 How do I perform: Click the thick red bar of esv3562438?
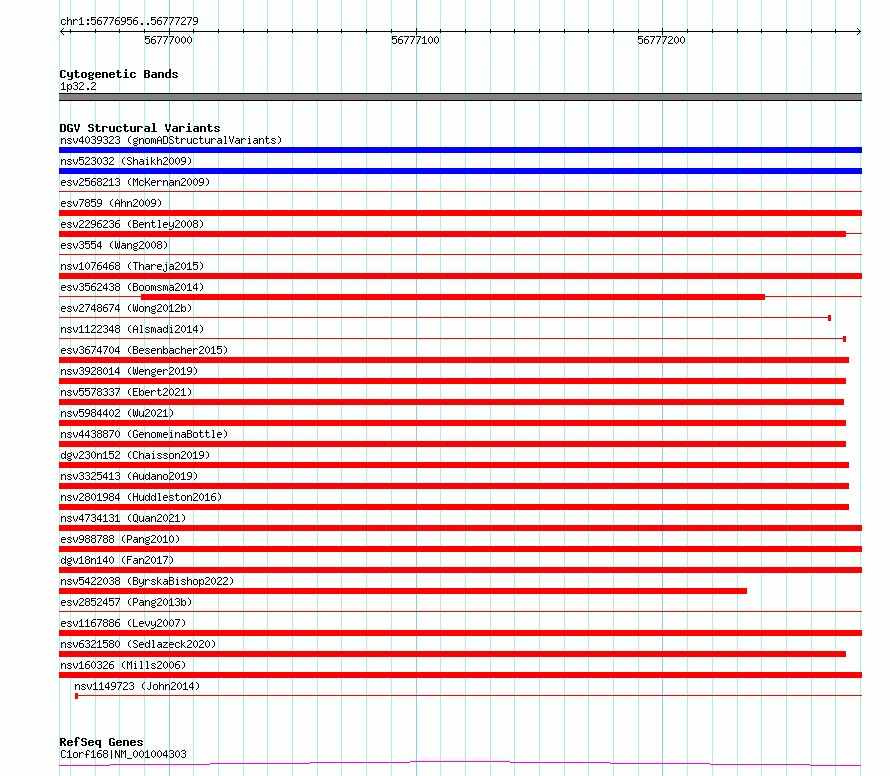click(453, 297)
